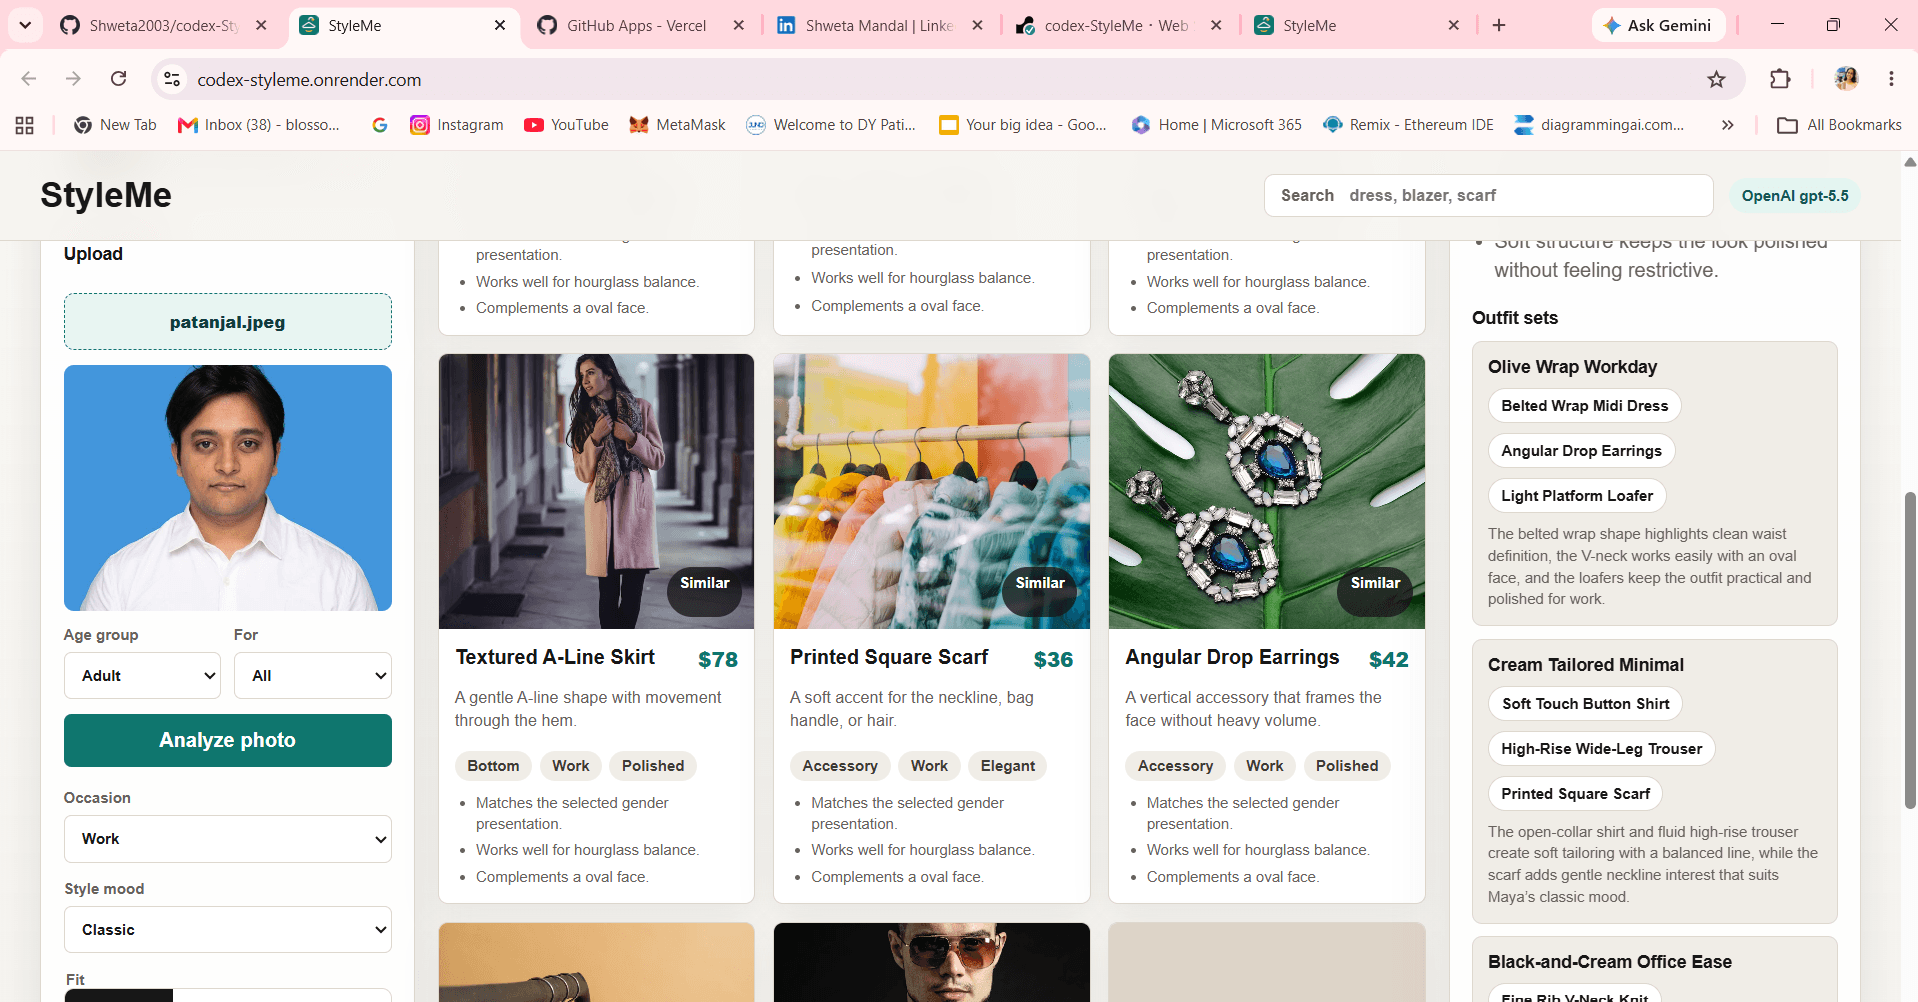Viewport: 1918px width, 1002px height.
Task: Select the Light Platform Loafer chip
Action: [x=1577, y=496]
